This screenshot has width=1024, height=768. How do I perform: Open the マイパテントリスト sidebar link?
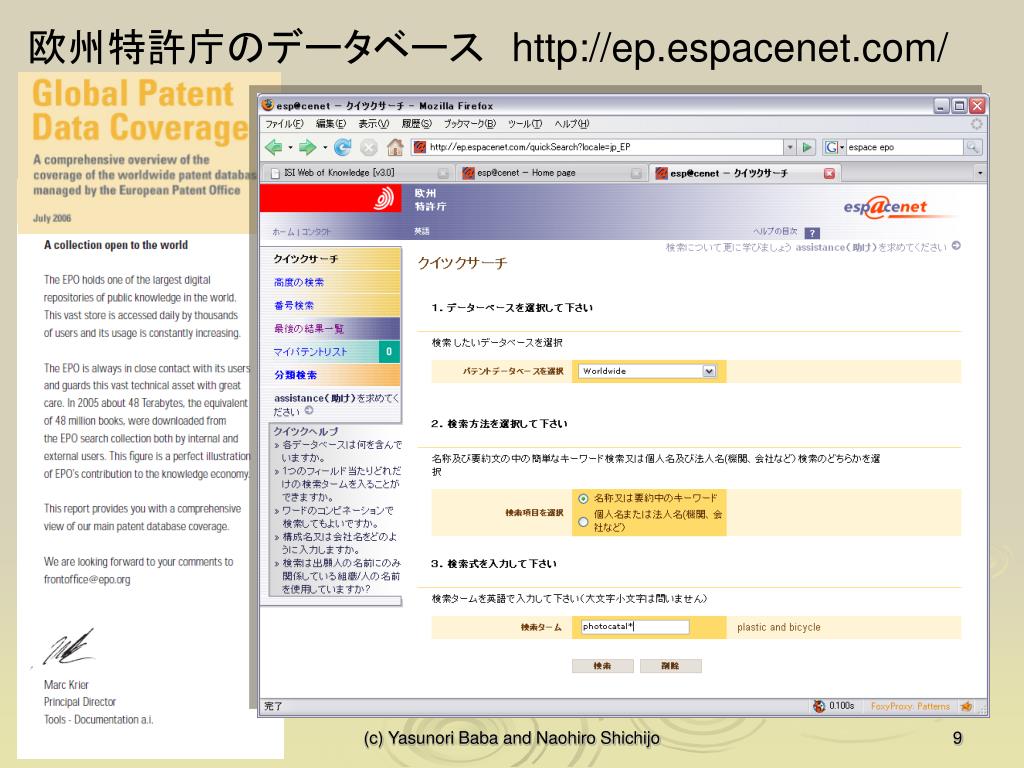coord(310,352)
